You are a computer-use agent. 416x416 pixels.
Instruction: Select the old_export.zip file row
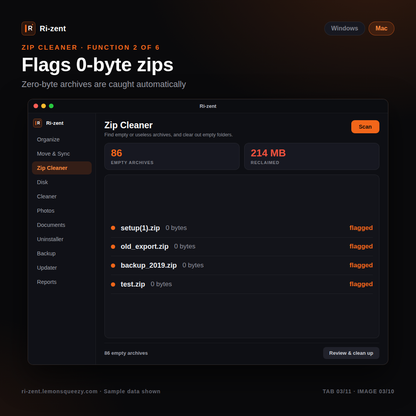pyautogui.click(x=242, y=247)
